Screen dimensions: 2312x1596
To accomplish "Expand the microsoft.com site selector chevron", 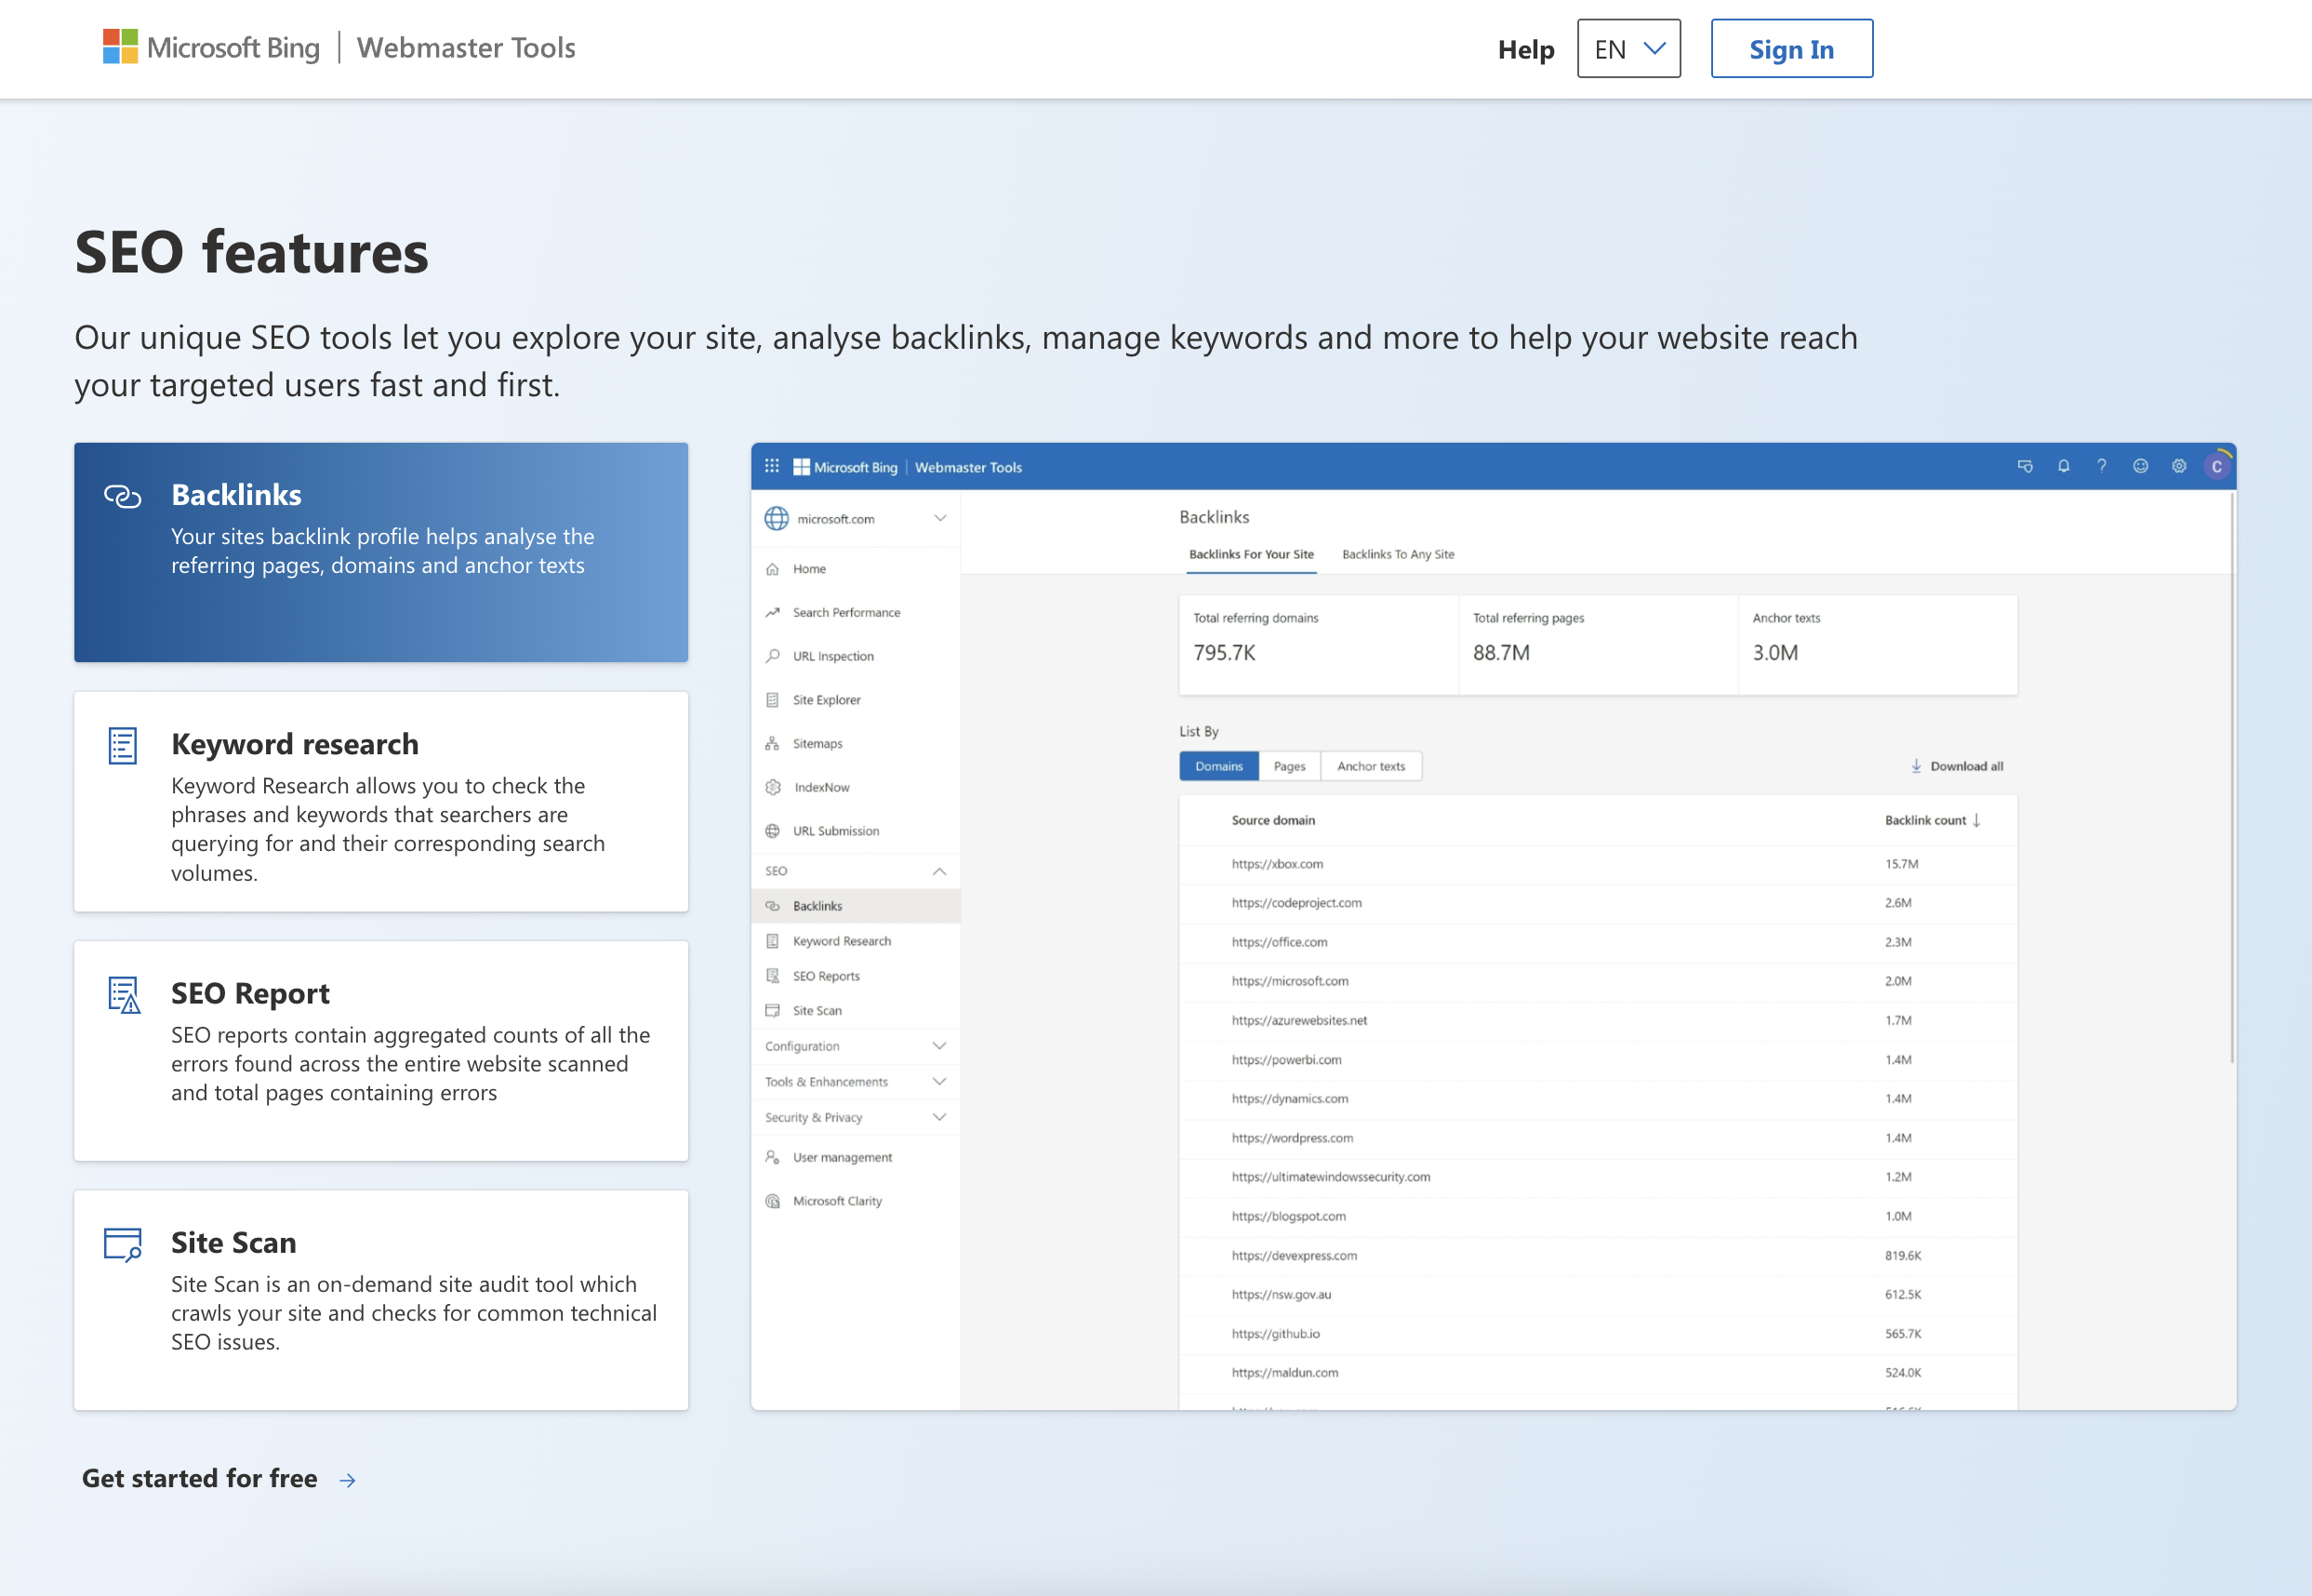I will coord(940,518).
